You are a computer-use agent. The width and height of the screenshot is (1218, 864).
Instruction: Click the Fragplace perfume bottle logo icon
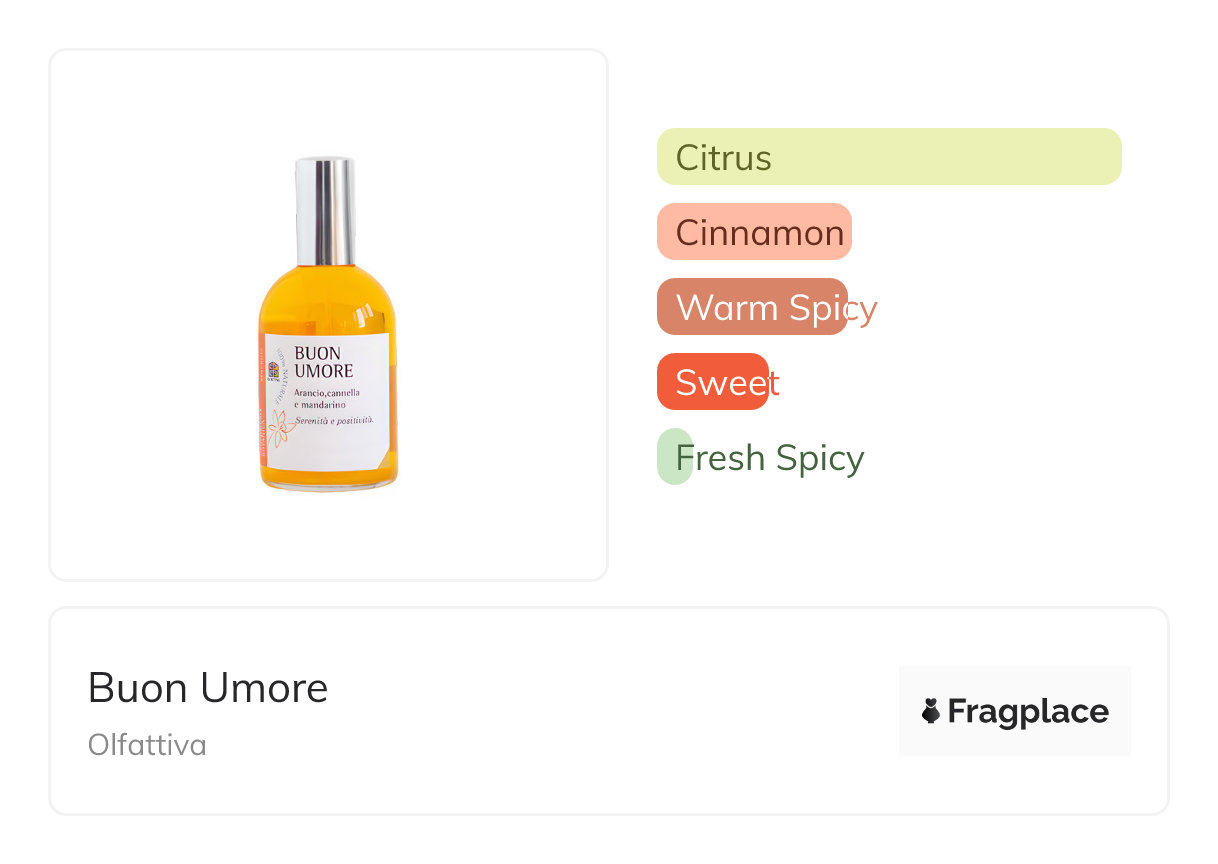tap(930, 711)
